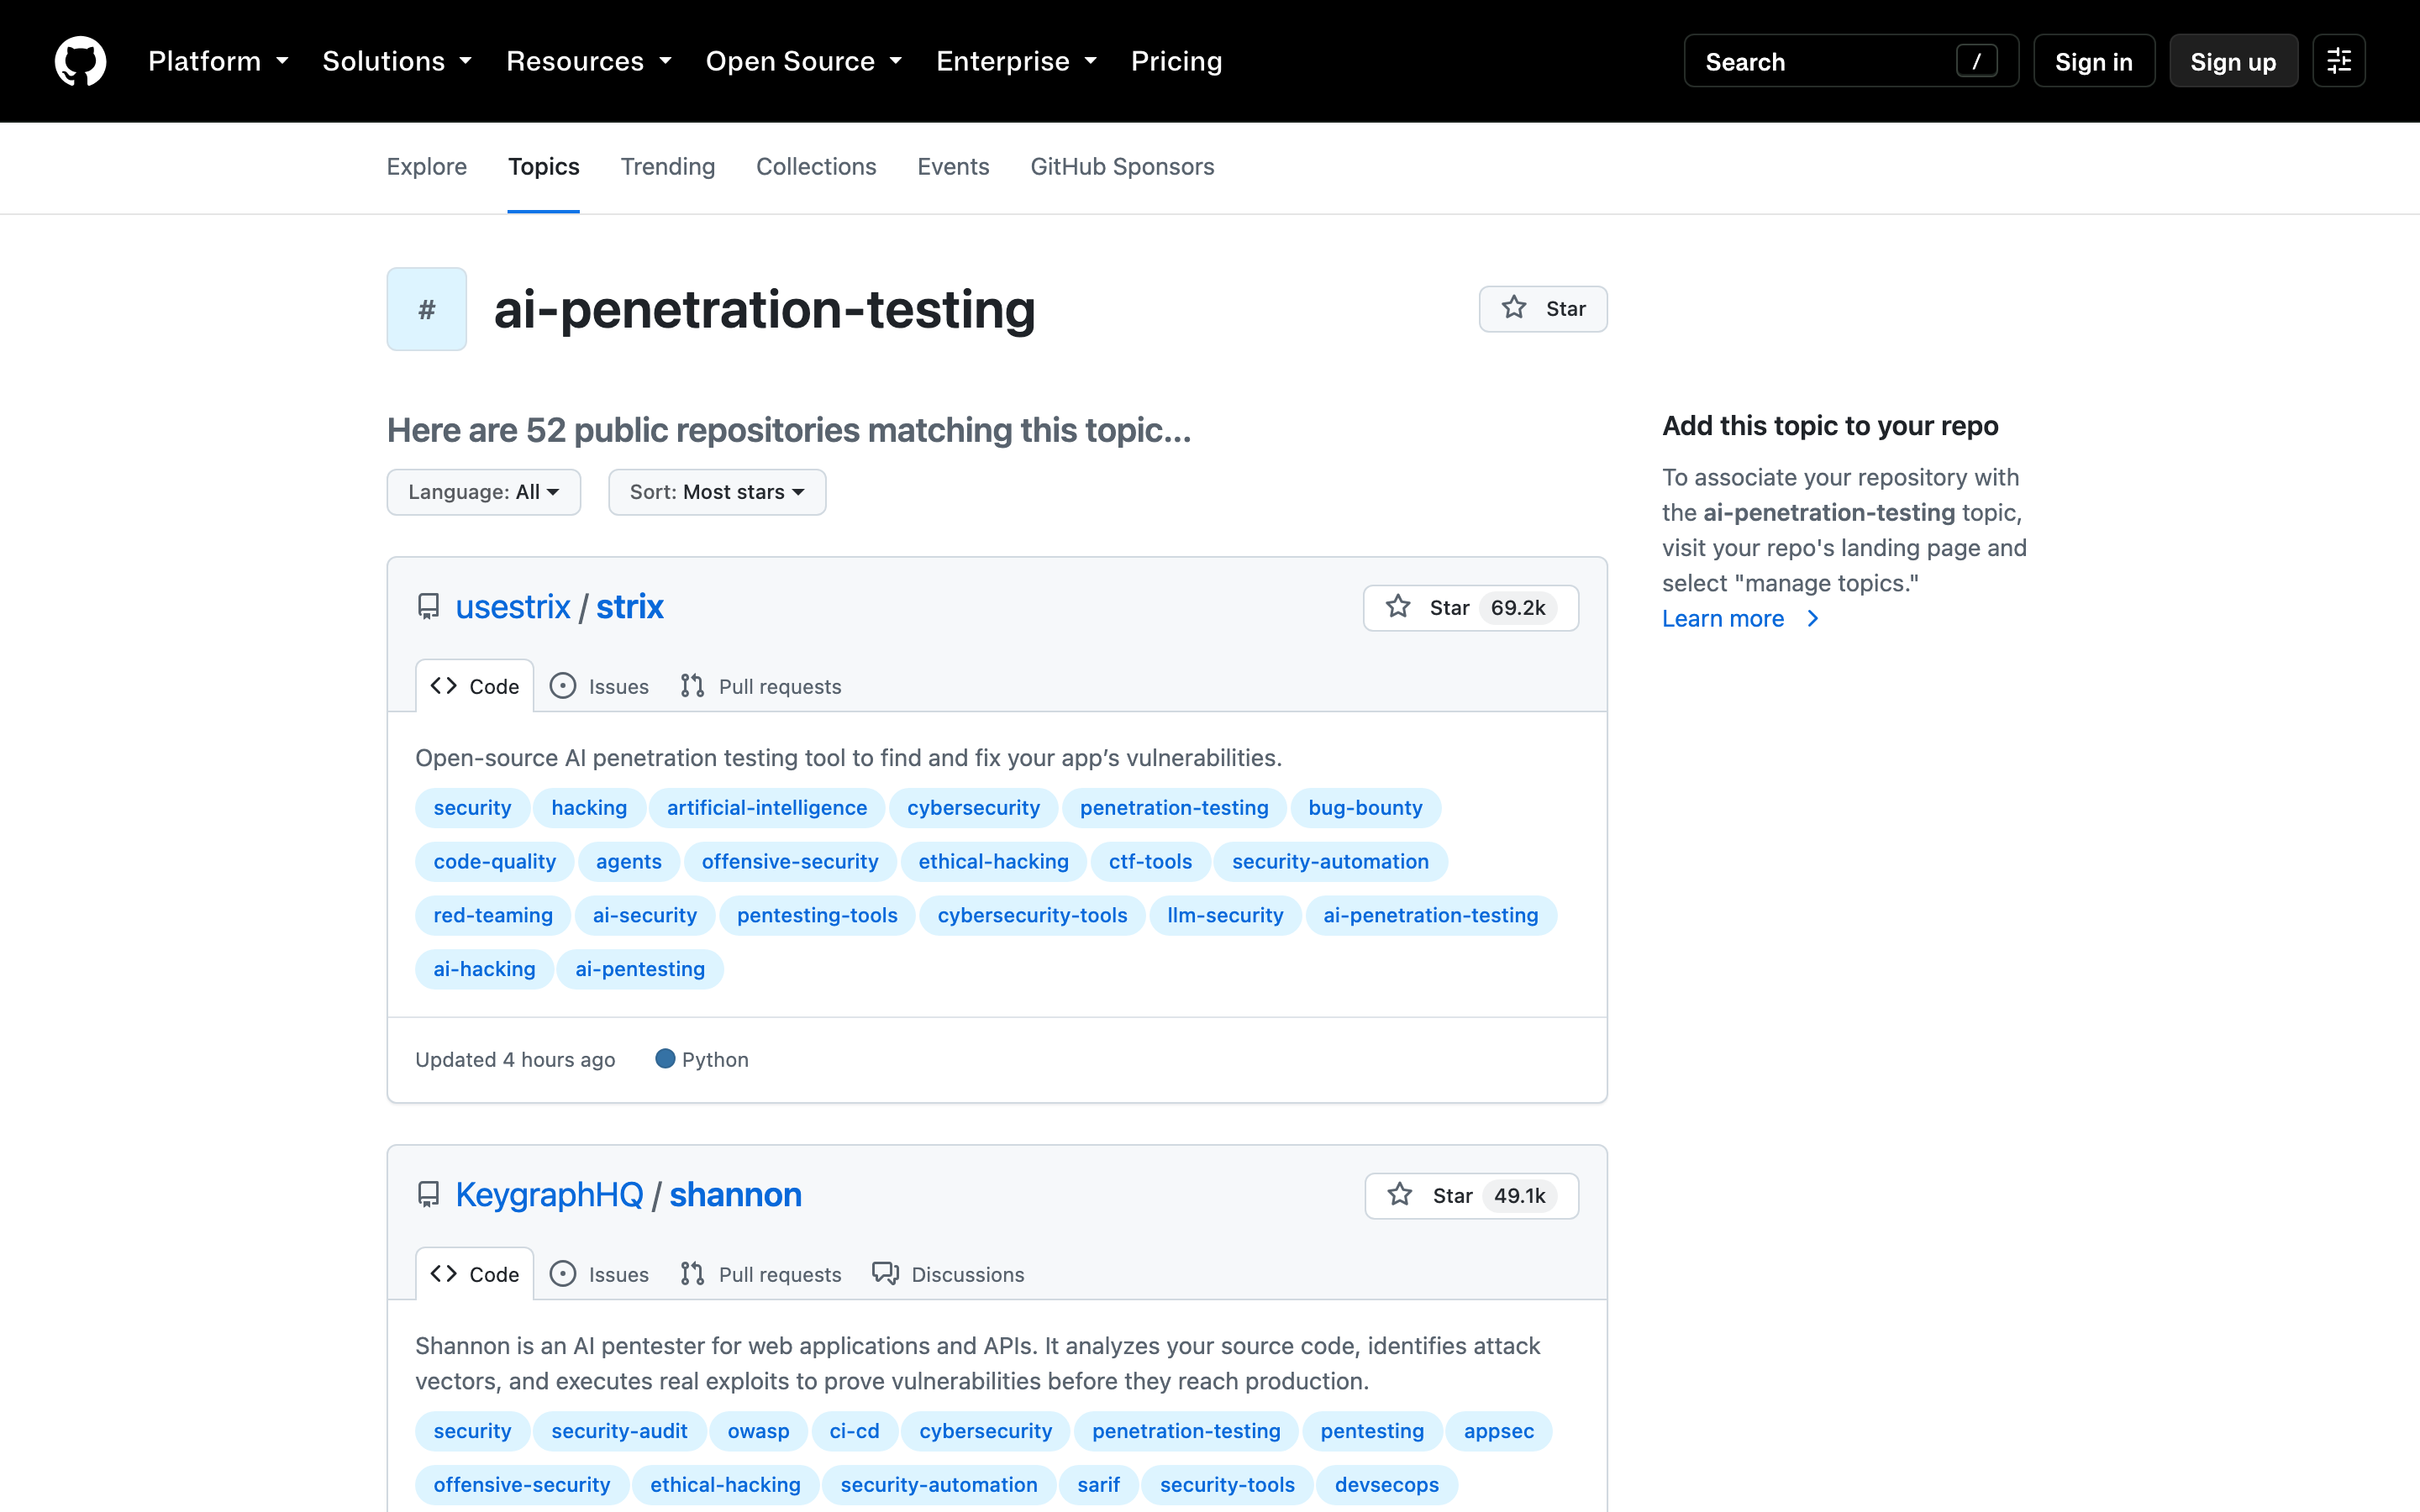The width and height of the screenshot is (2420, 1512).
Task: Open the shannon repository link
Action: (x=735, y=1195)
